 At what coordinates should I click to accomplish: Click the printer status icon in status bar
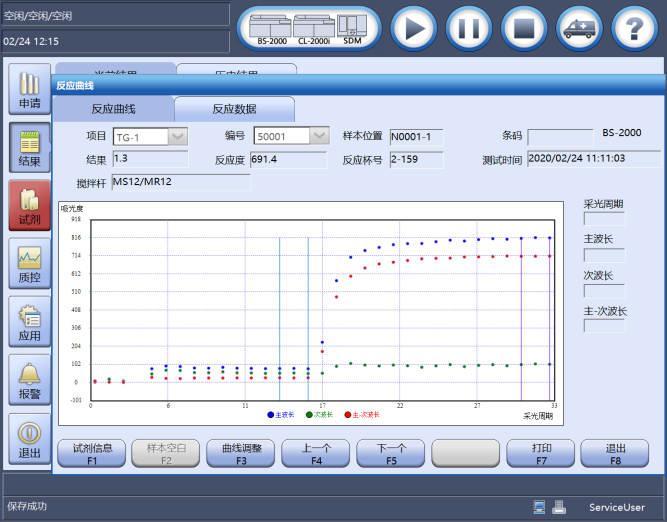[559, 507]
